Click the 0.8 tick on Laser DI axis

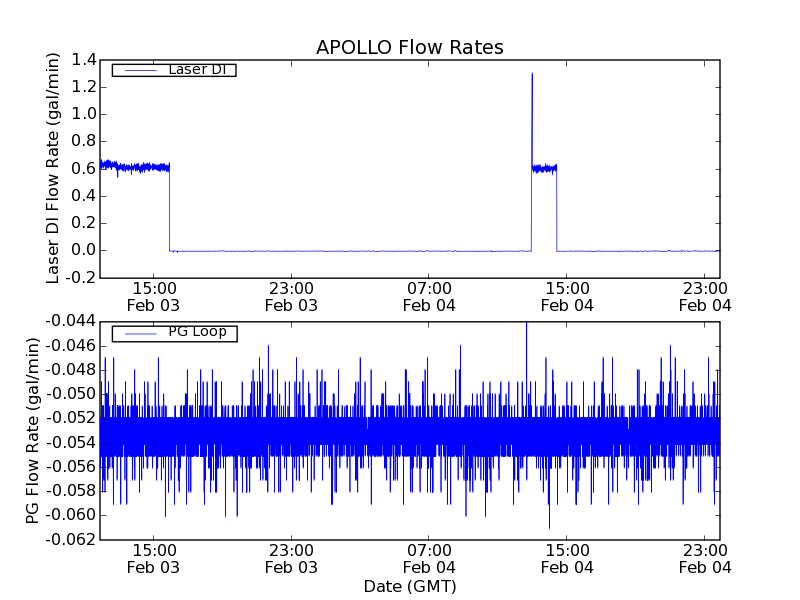coord(83,141)
